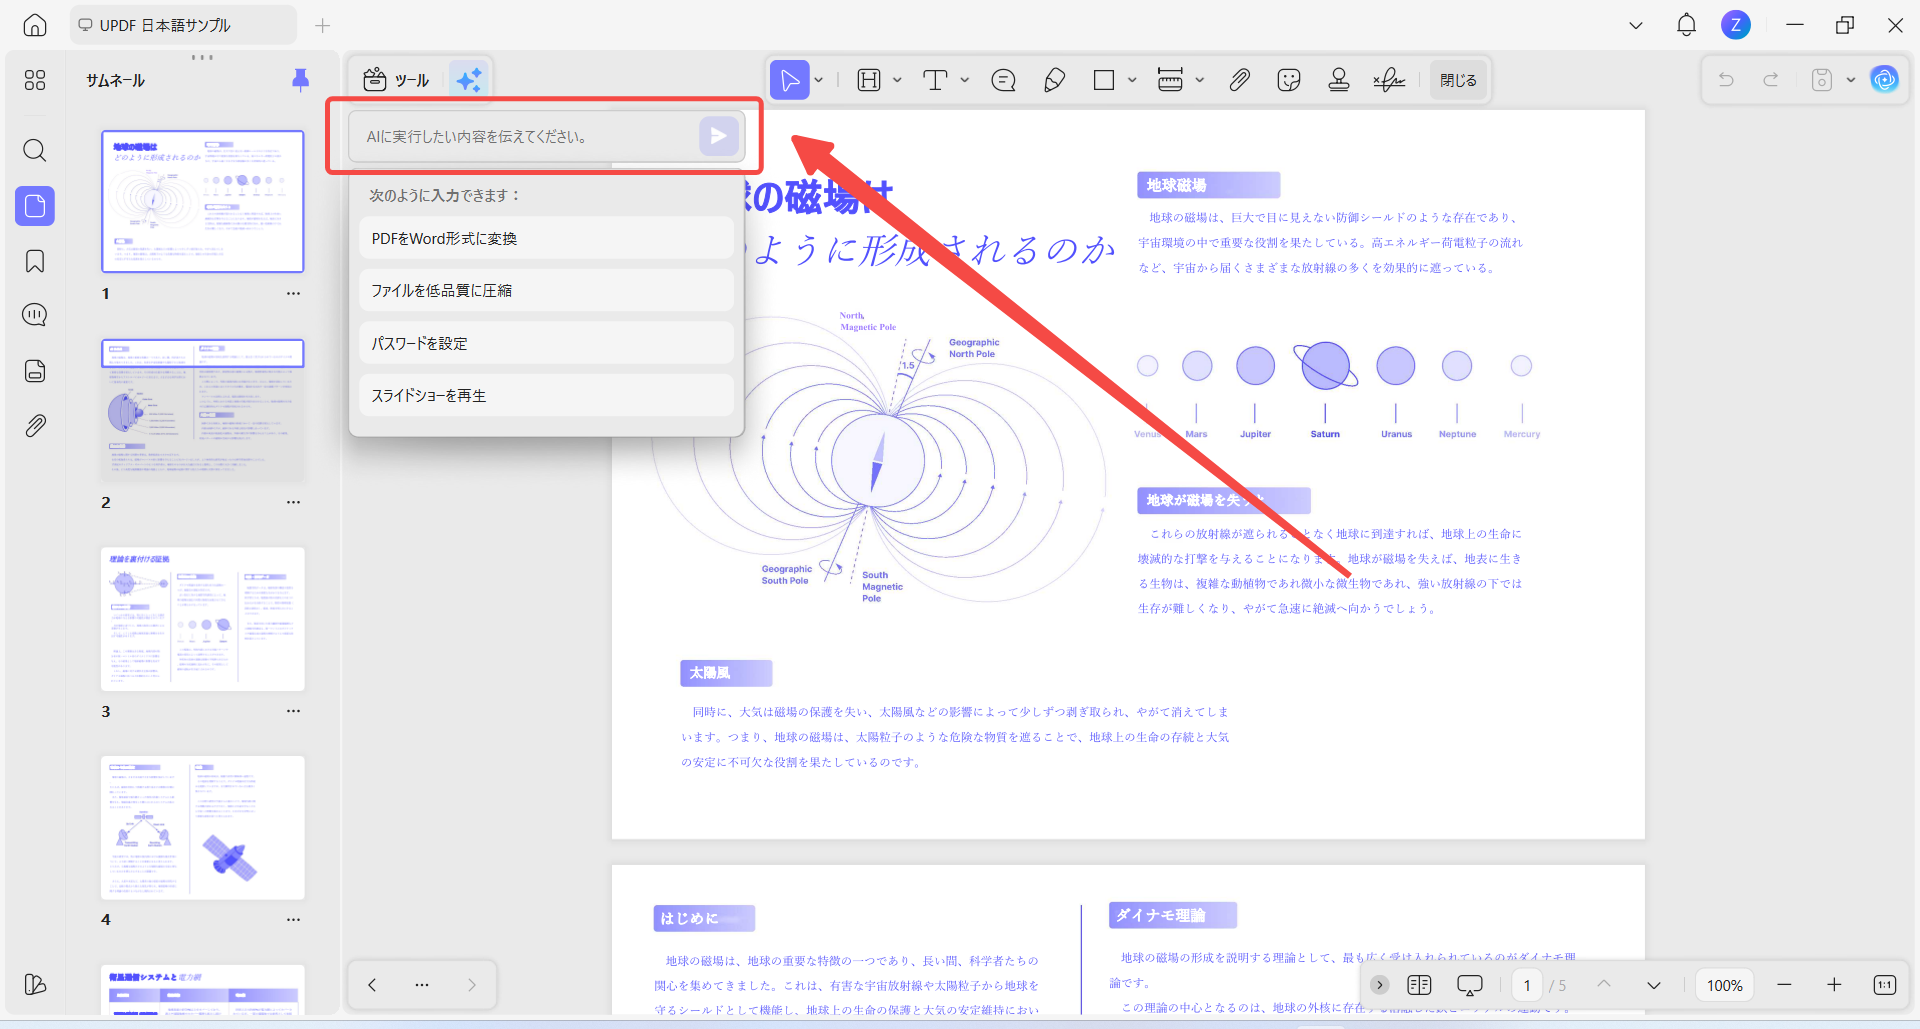Expand the highlight tool options arrow

[x=897, y=80]
